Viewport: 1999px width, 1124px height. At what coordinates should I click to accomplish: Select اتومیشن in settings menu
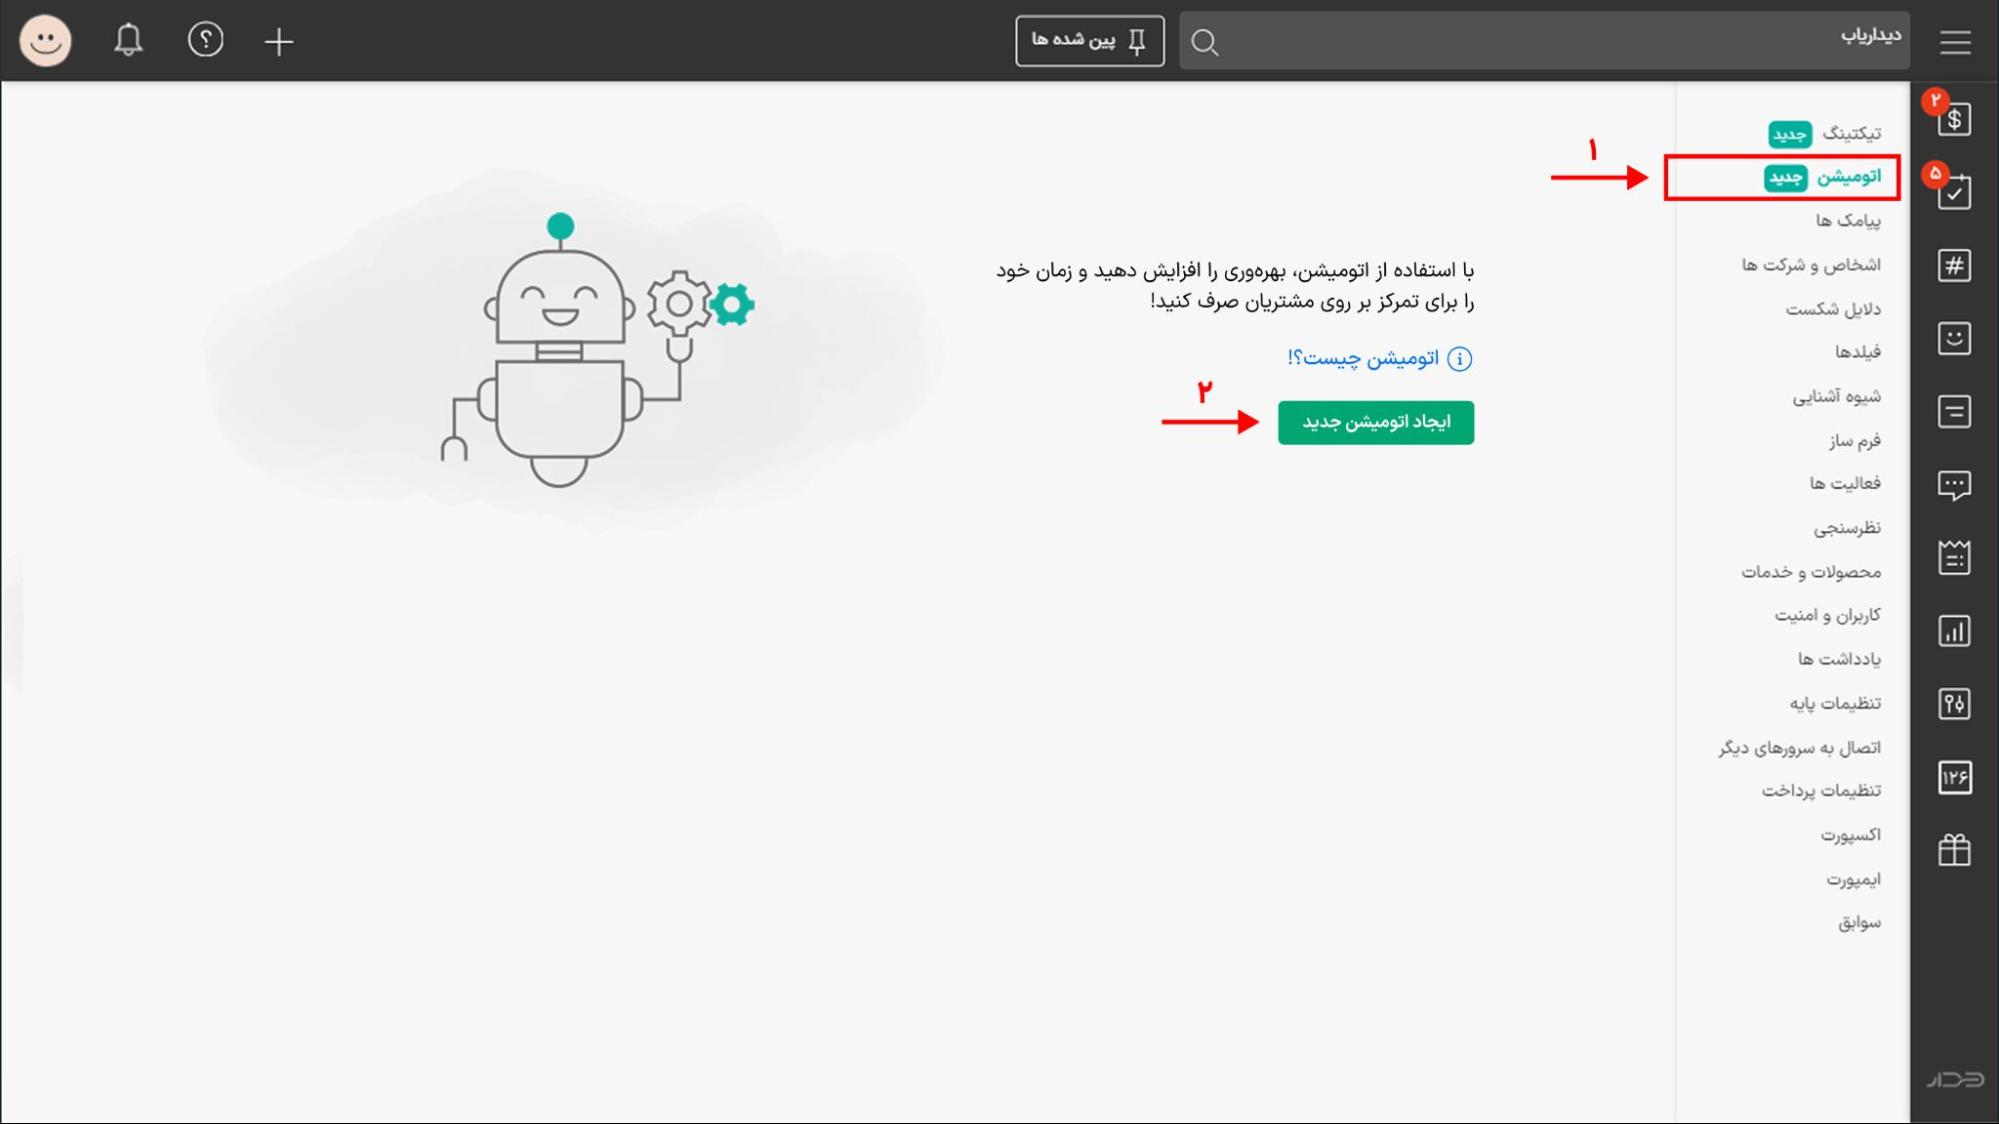[1848, 177]
